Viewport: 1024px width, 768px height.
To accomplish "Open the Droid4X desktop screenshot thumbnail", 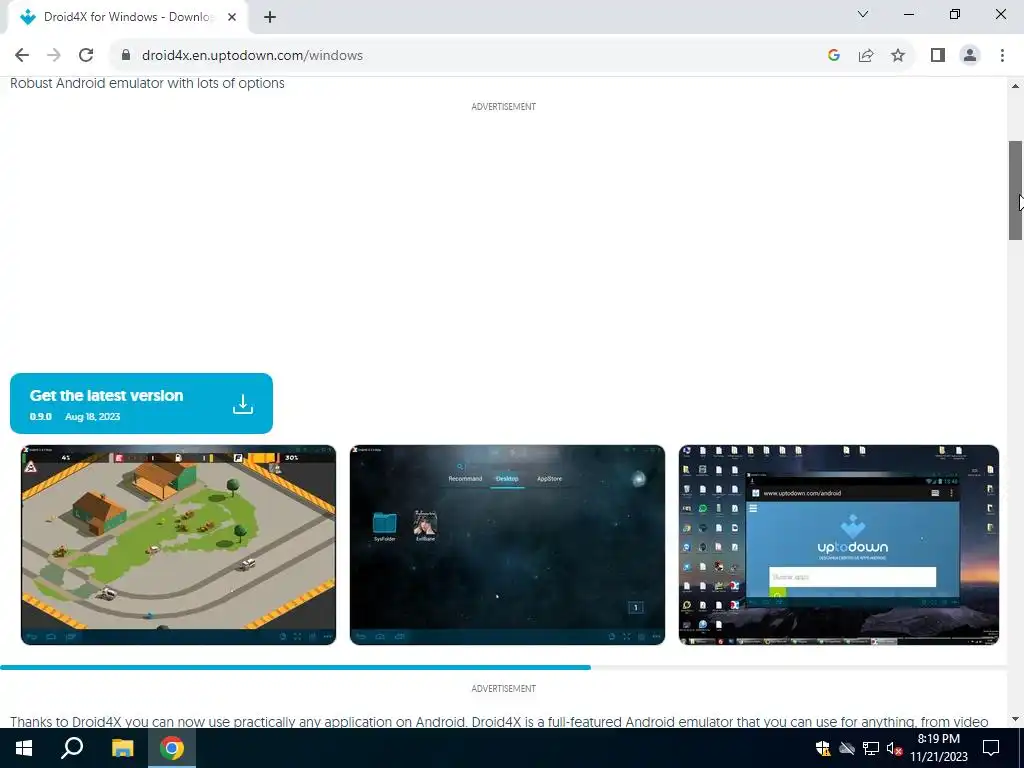I will point(507,545).
